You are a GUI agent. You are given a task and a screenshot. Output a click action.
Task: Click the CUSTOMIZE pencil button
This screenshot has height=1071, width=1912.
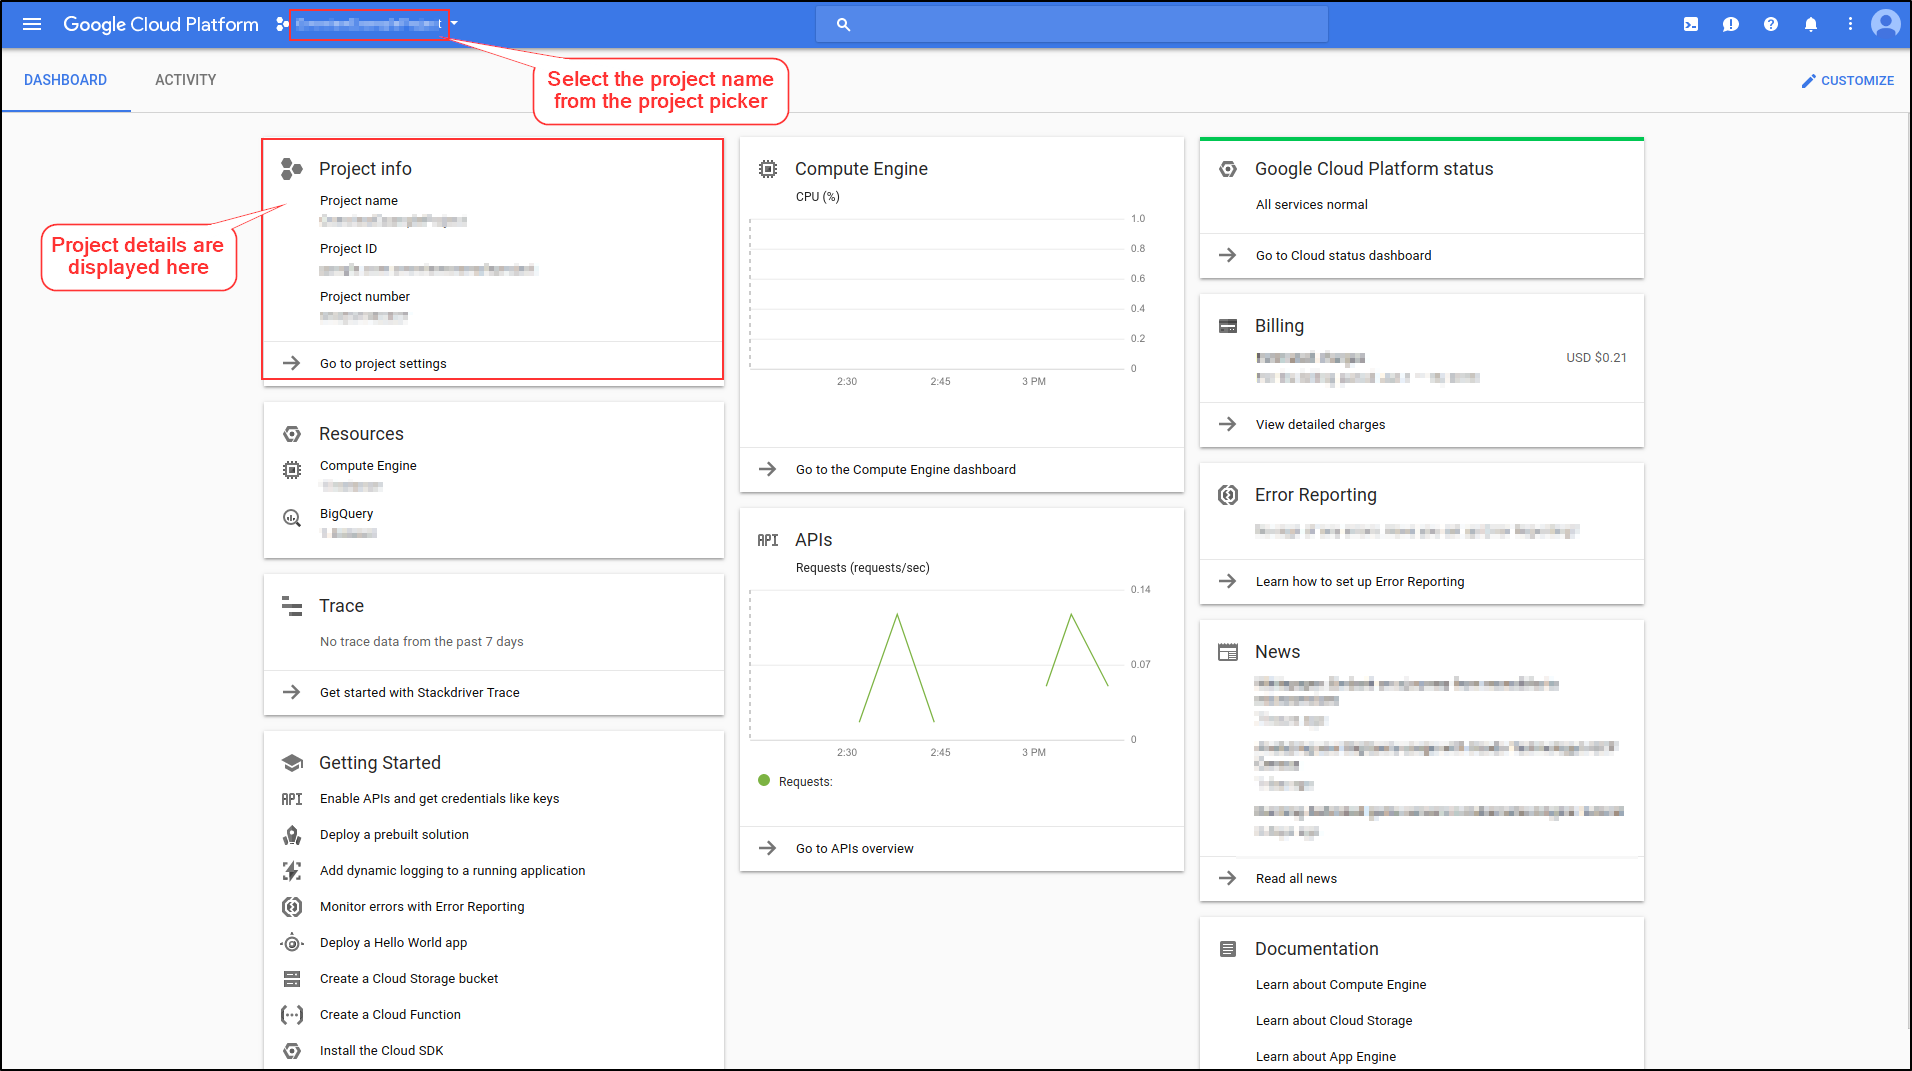click(x=1847, y=81)
